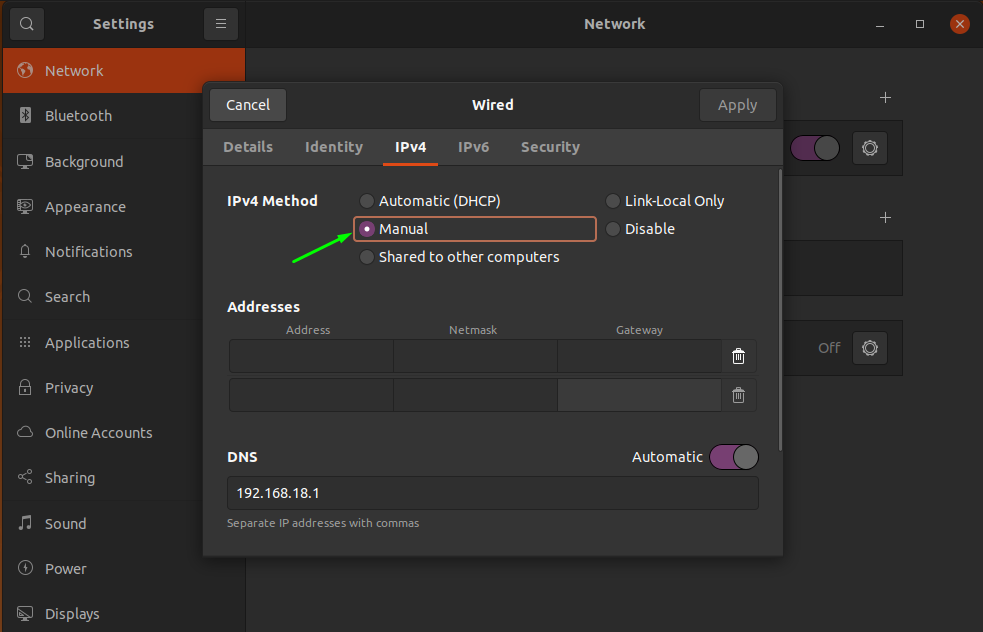
Task: Select Network in the sidebar
Action: pos(124,70)
